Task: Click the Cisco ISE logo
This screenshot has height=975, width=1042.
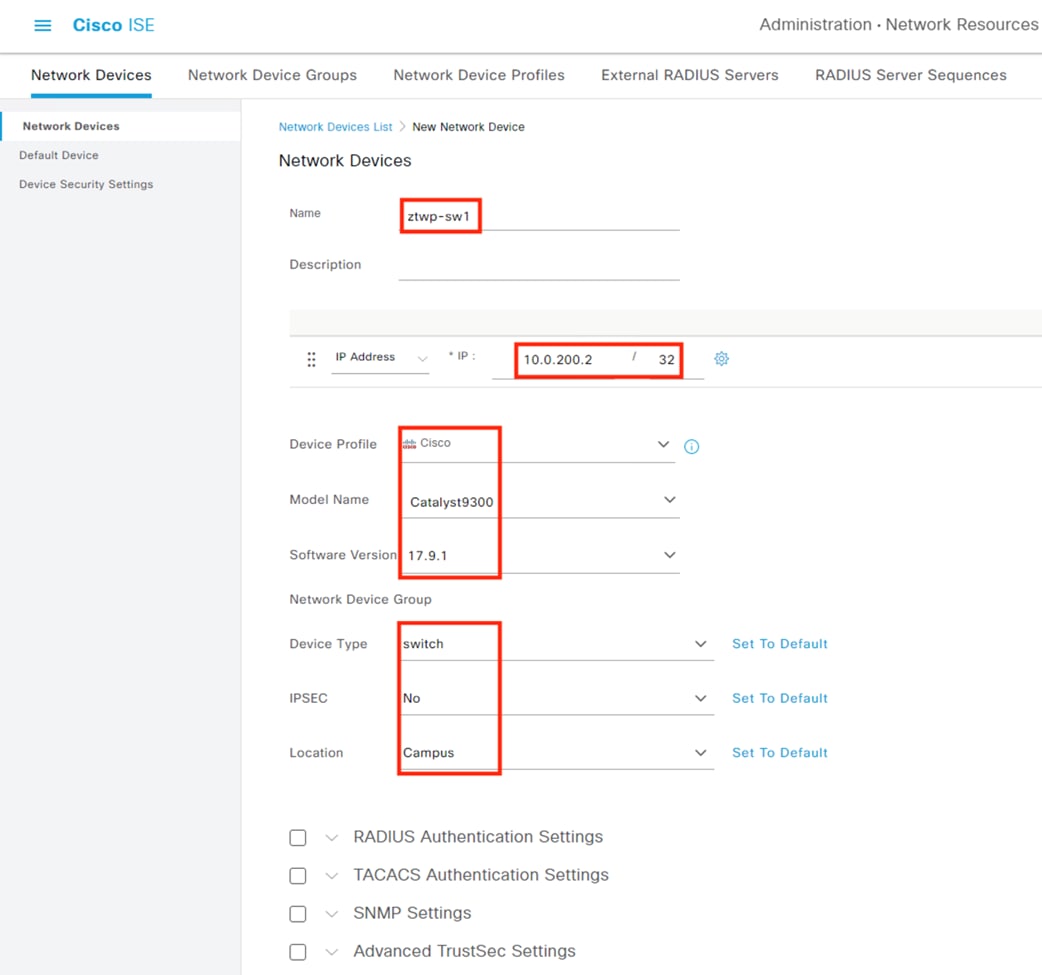Action: click(113, 25)
